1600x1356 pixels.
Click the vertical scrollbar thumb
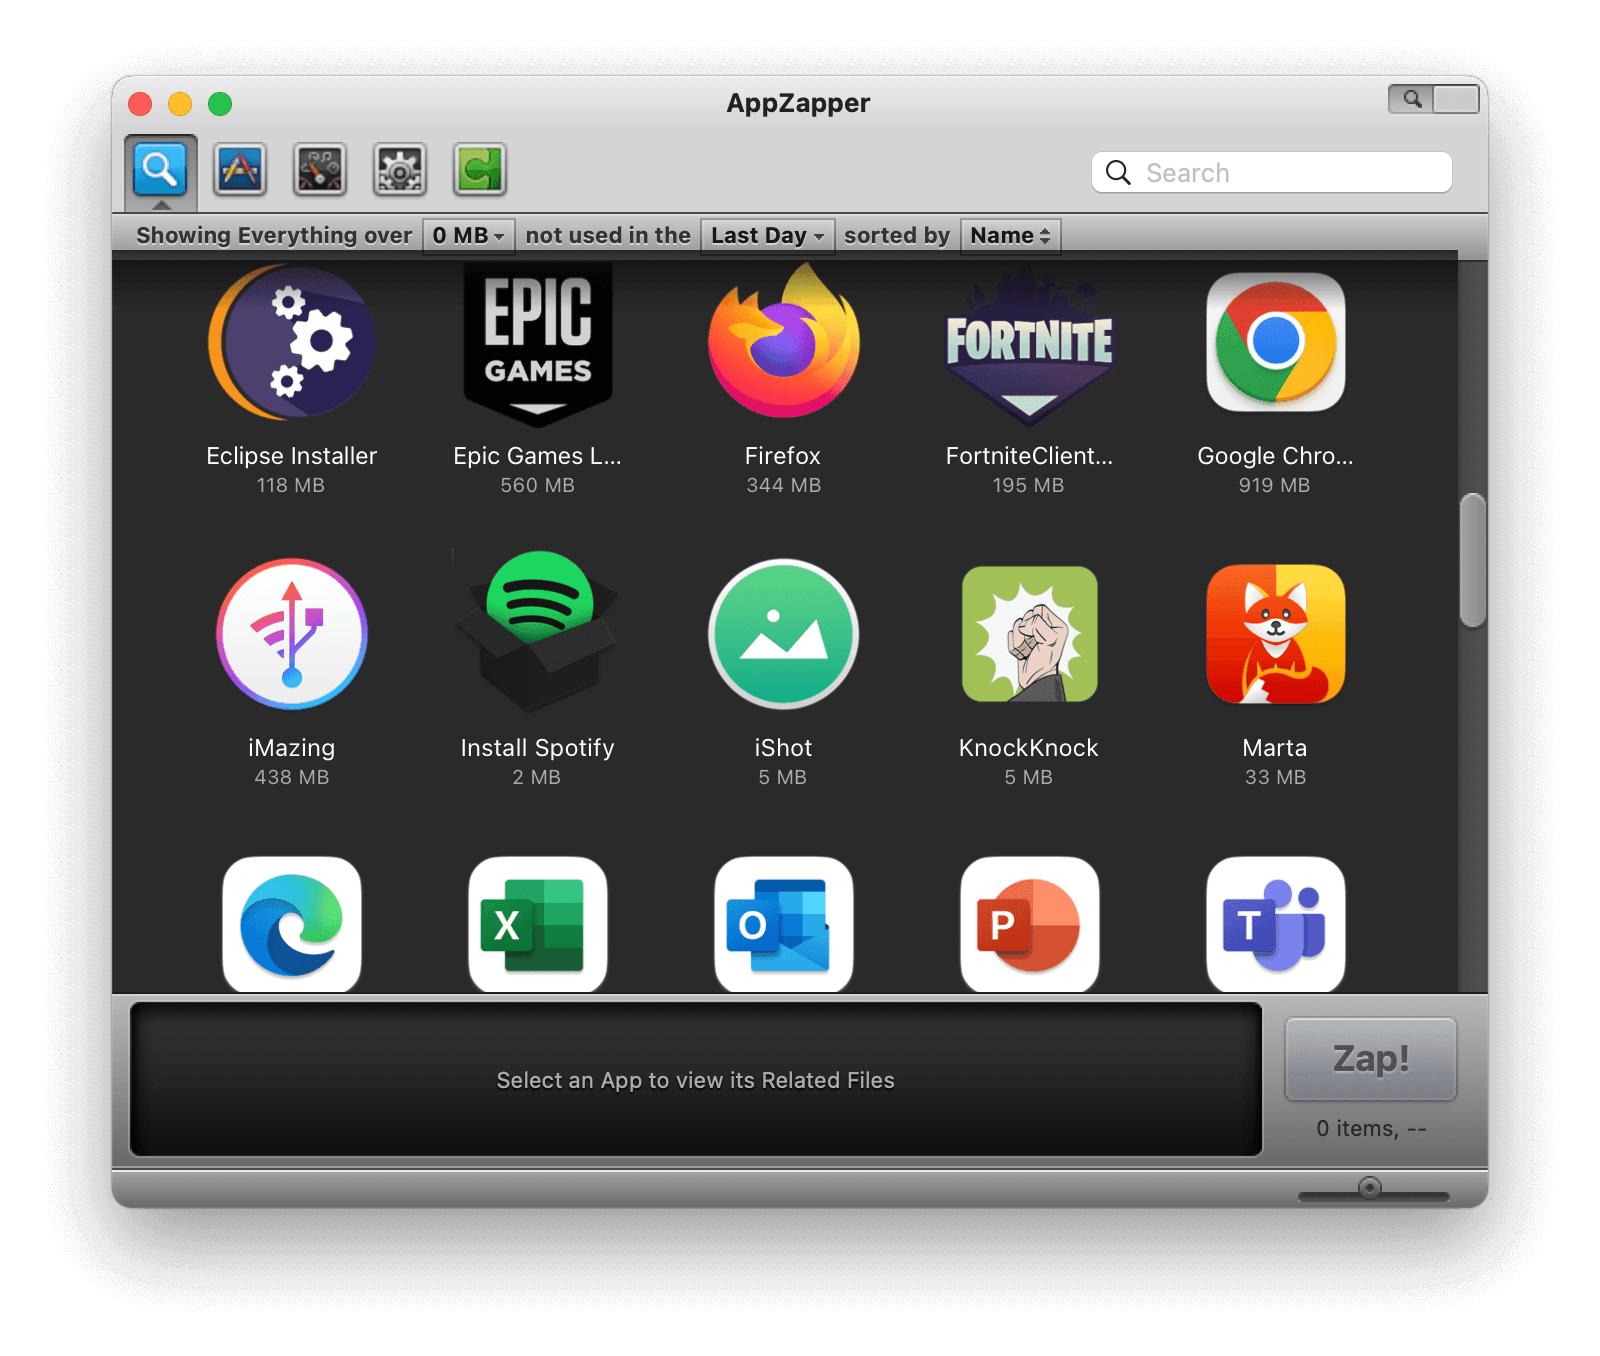click(x=1473, y=560)
